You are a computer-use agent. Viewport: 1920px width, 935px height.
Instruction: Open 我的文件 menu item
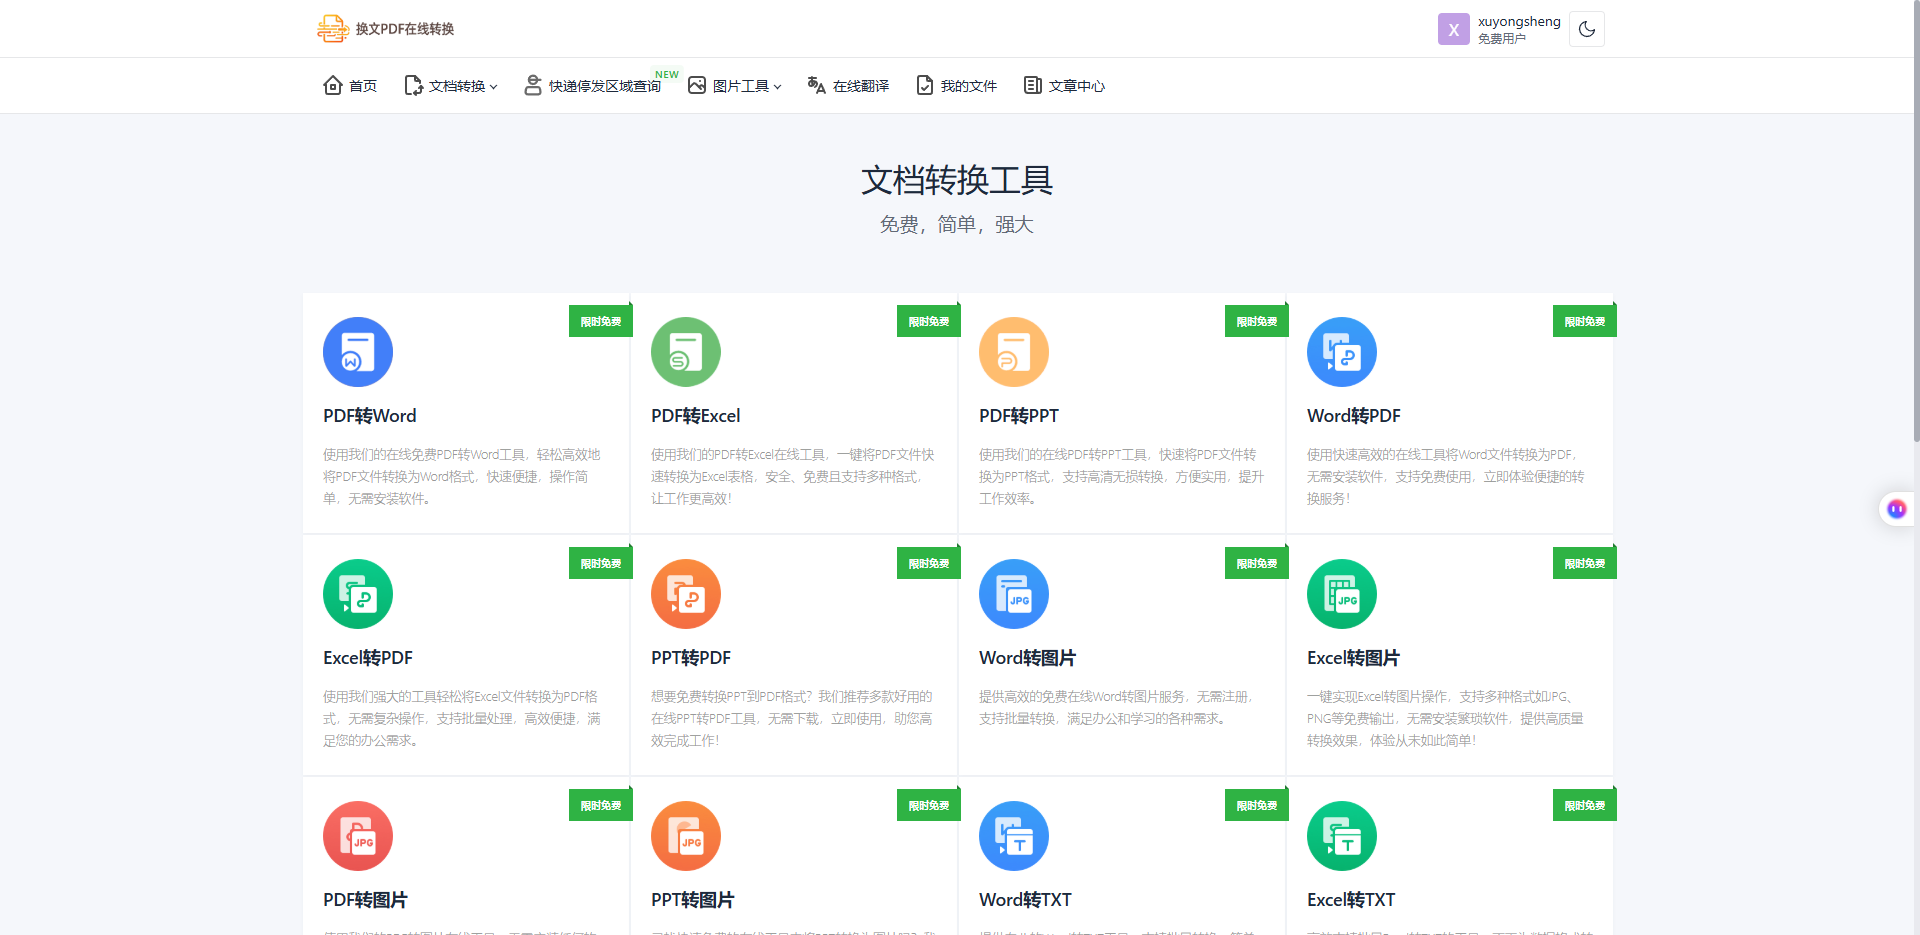[x=969, y=86]
